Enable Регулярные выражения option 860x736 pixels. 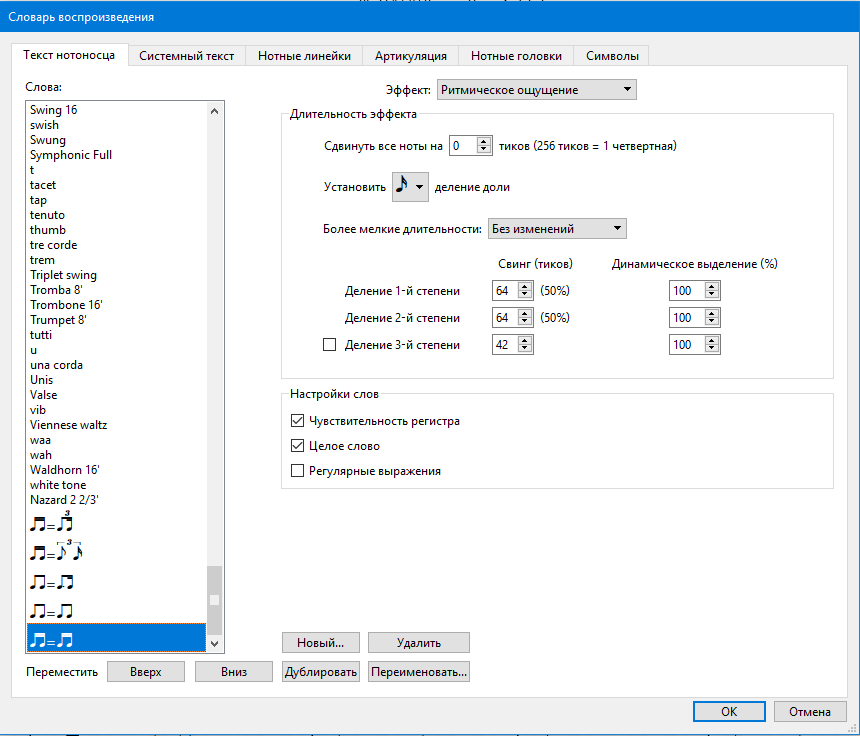[x=297, y=471]
